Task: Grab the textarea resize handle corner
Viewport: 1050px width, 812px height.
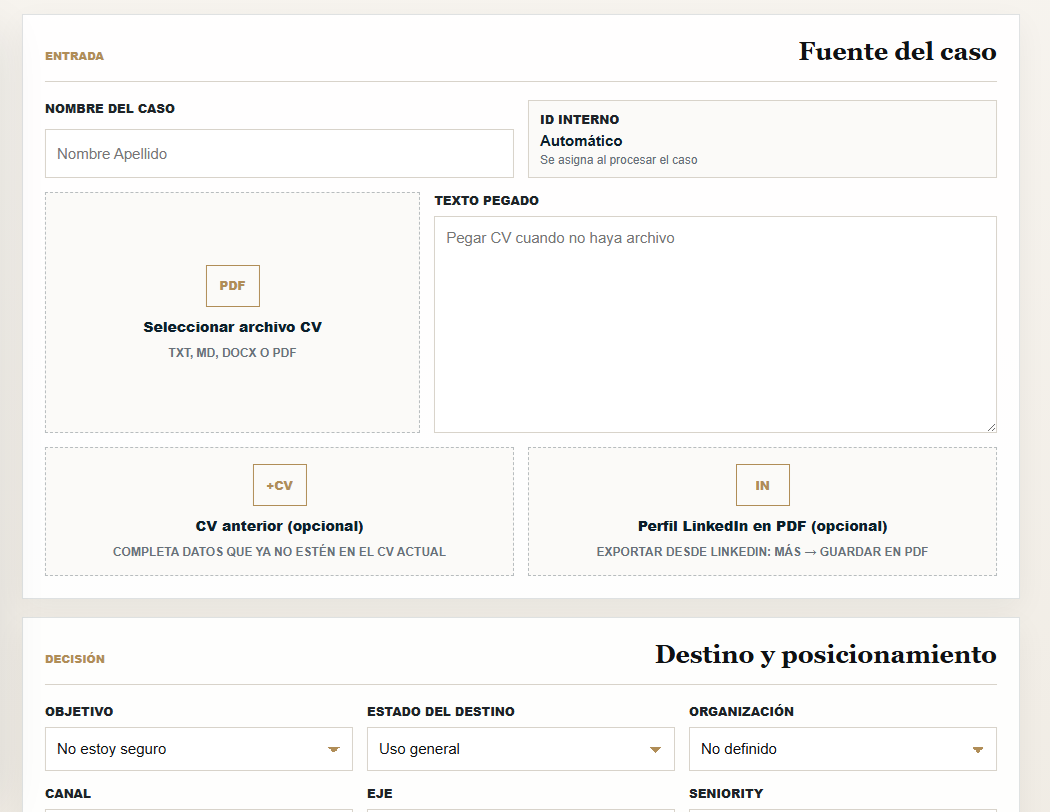Action: pyautogui.click(x=991, y=427)
